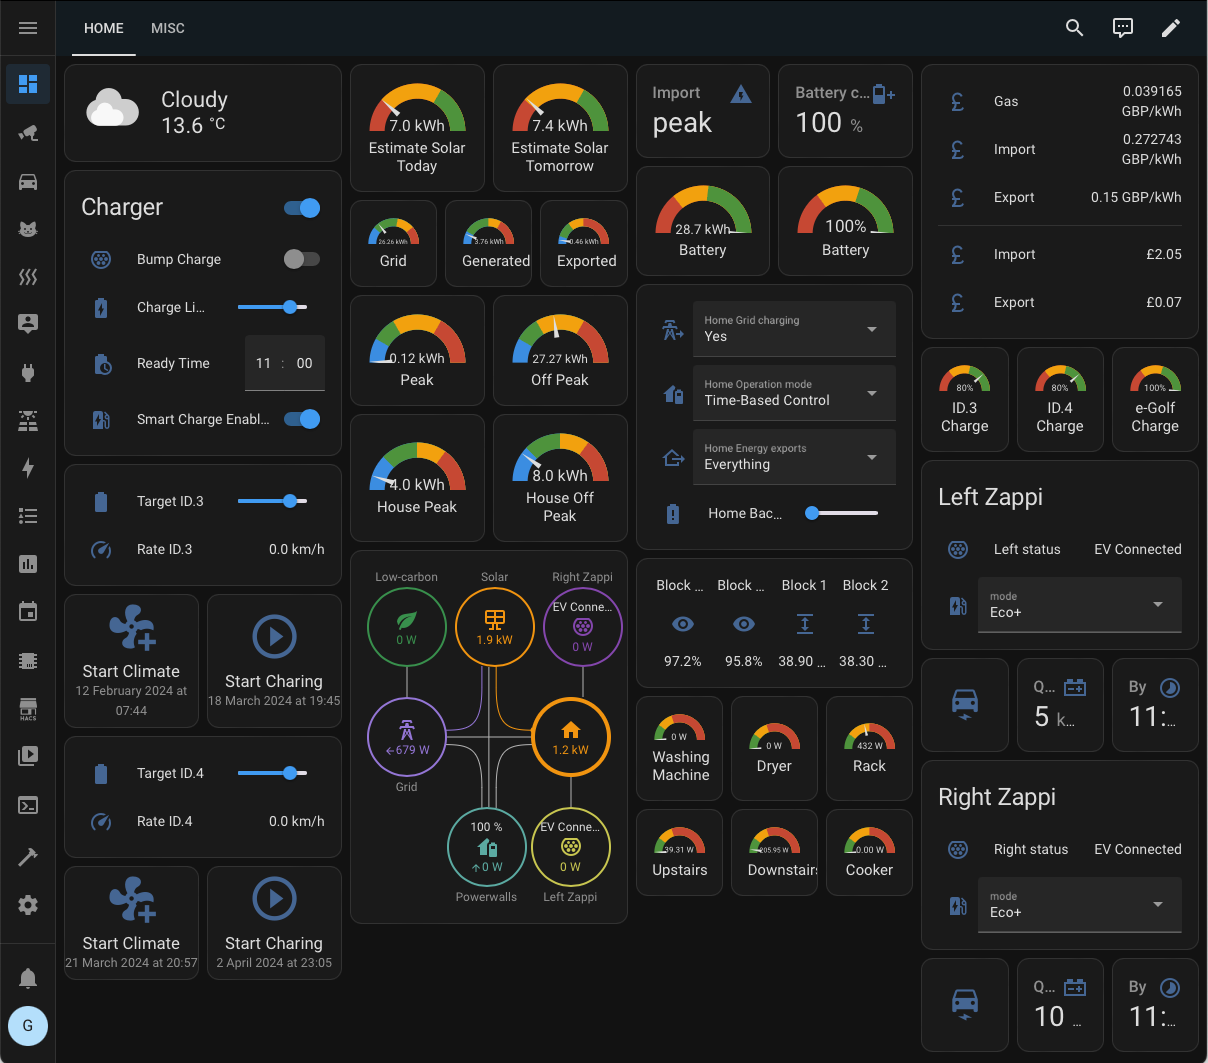
Task: Open the heating waves sidebar icon
Action: pos(28,277)
